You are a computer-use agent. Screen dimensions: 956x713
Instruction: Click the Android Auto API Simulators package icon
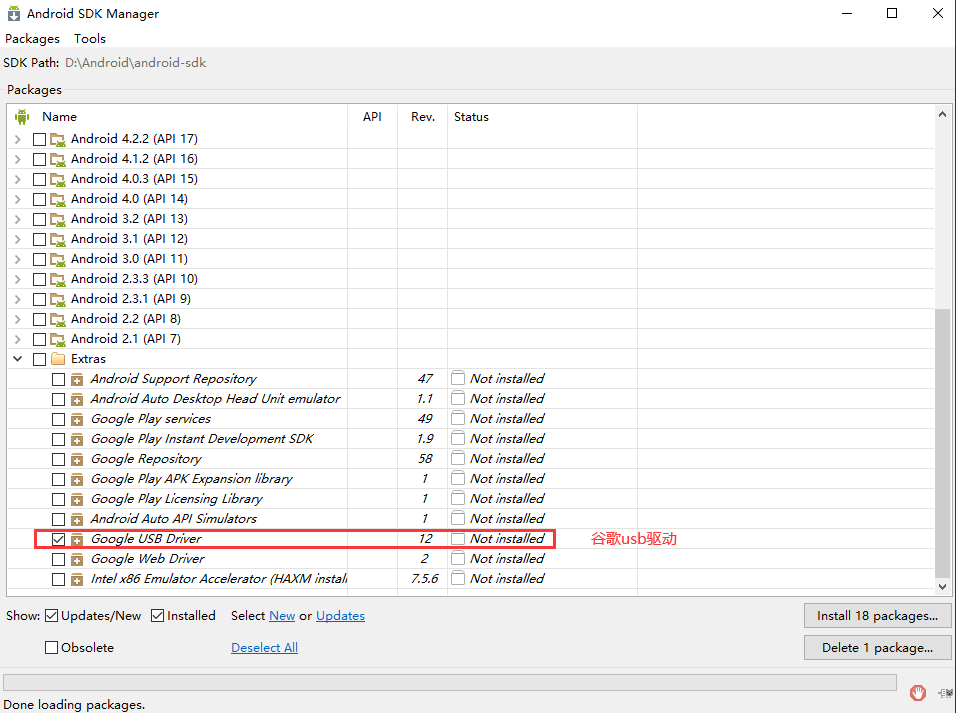(77, 520)
